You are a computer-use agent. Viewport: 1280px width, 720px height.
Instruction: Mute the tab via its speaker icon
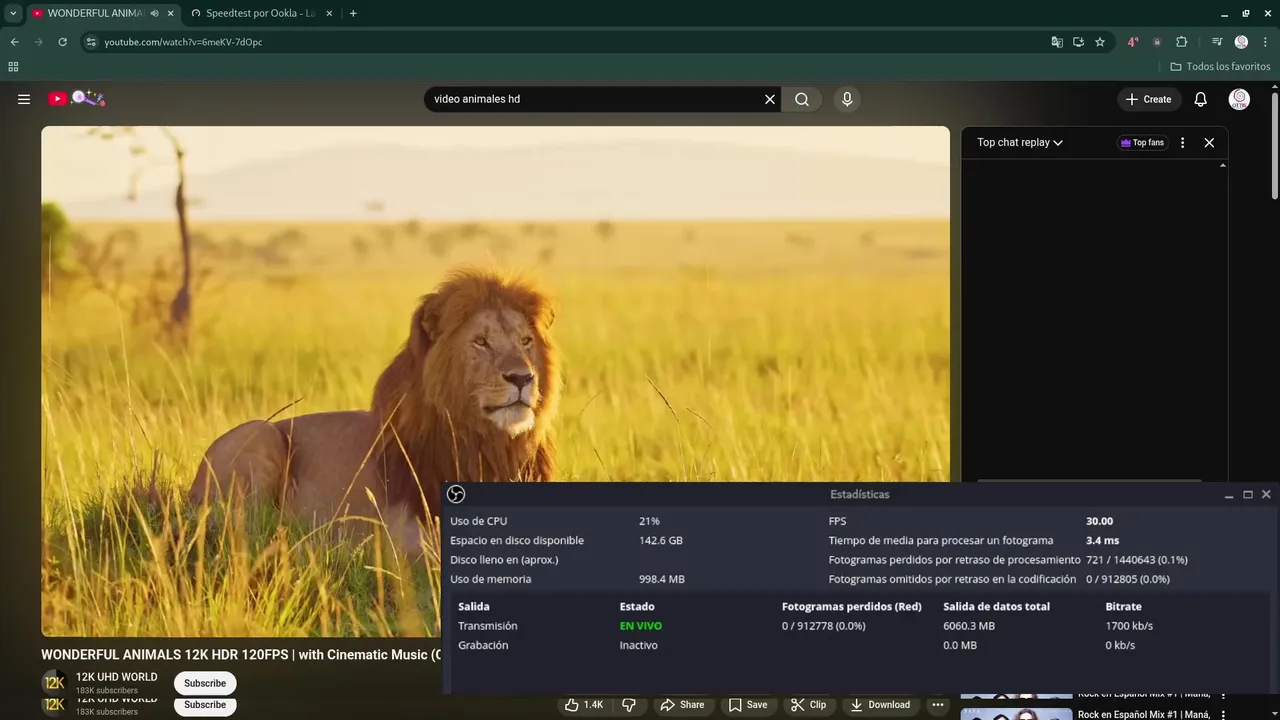(x=154, y=13)
